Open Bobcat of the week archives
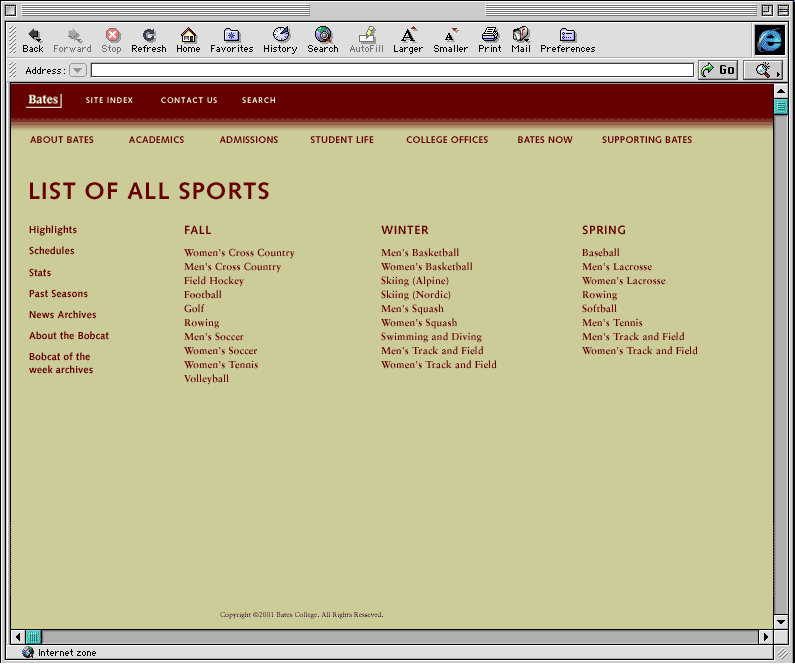The image size is (795, 664). tap(61, 363)
